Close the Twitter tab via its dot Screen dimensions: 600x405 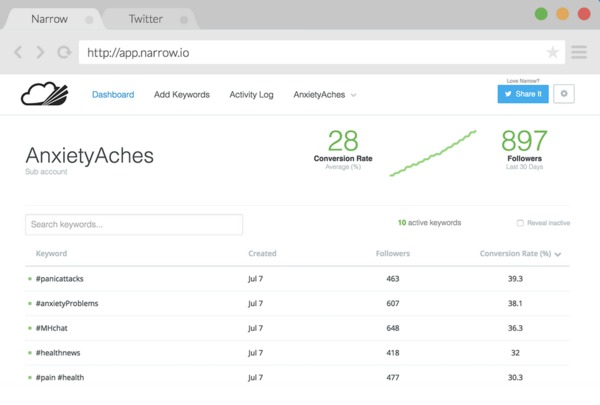184,20
